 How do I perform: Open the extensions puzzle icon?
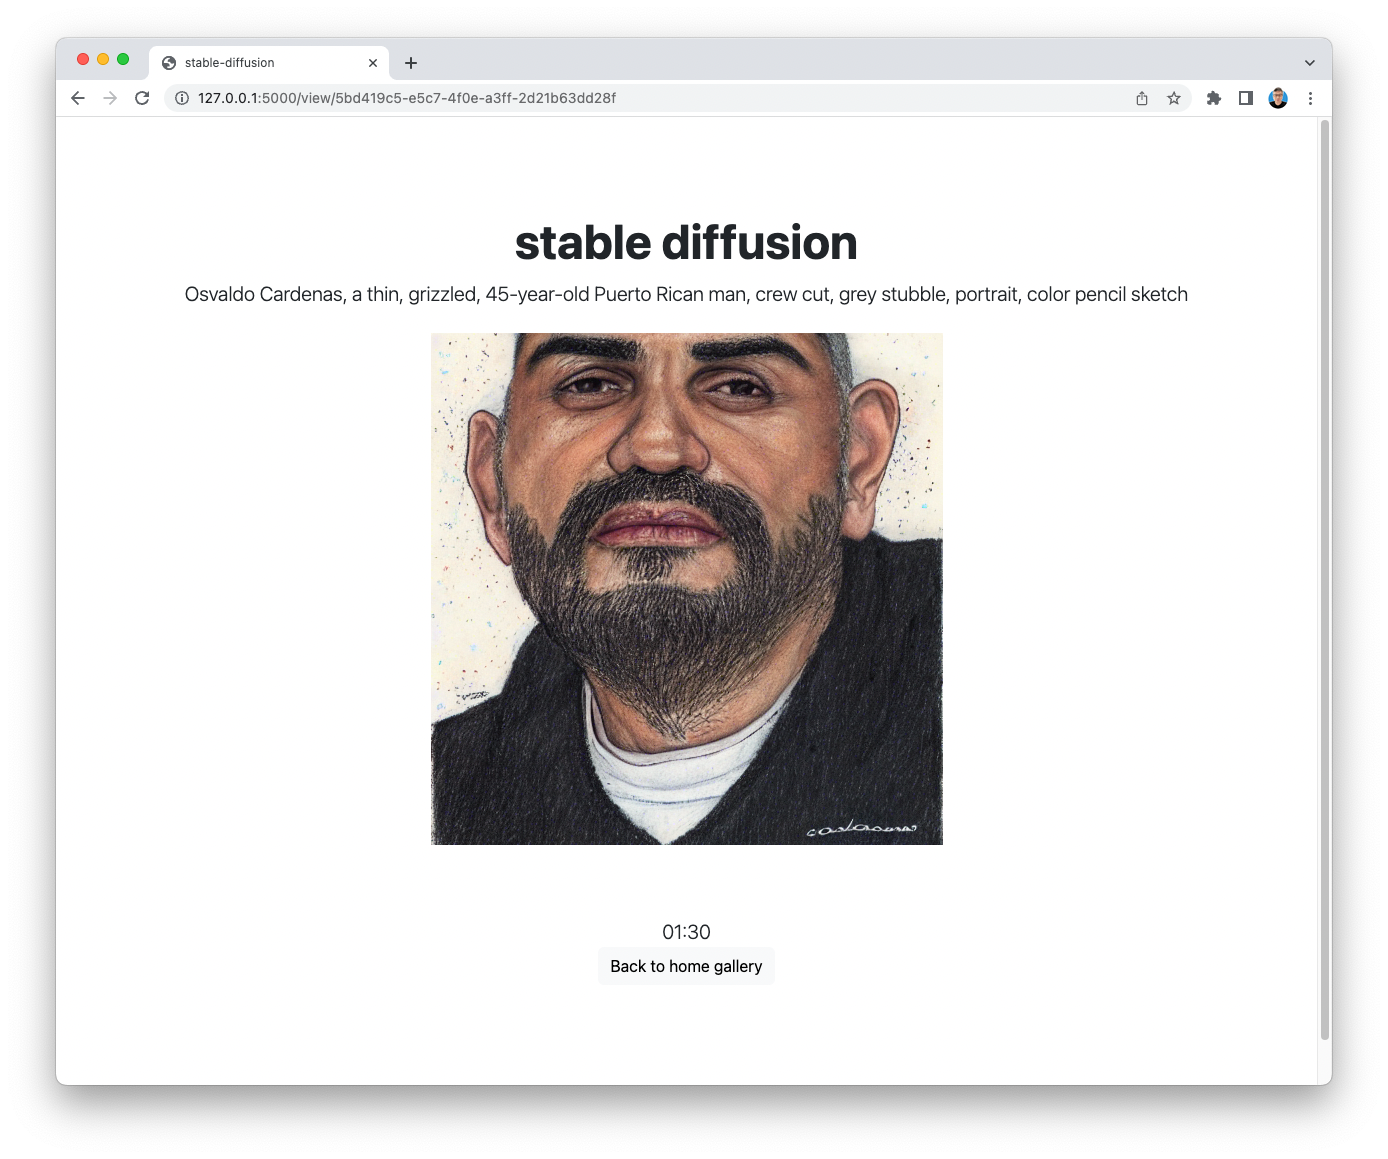coord(1214,98)
